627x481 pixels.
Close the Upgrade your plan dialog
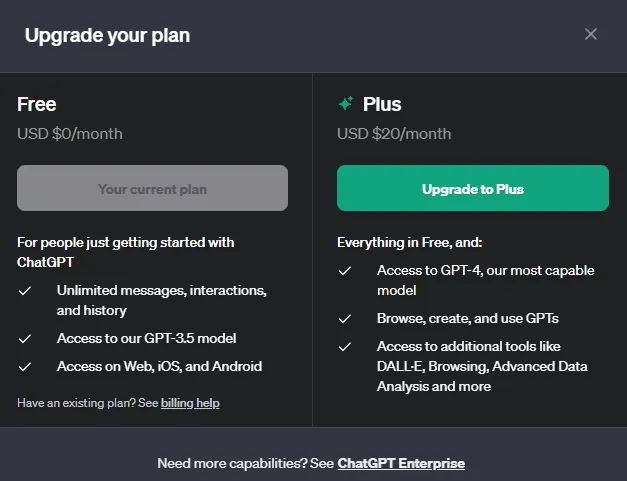[591, 34]
